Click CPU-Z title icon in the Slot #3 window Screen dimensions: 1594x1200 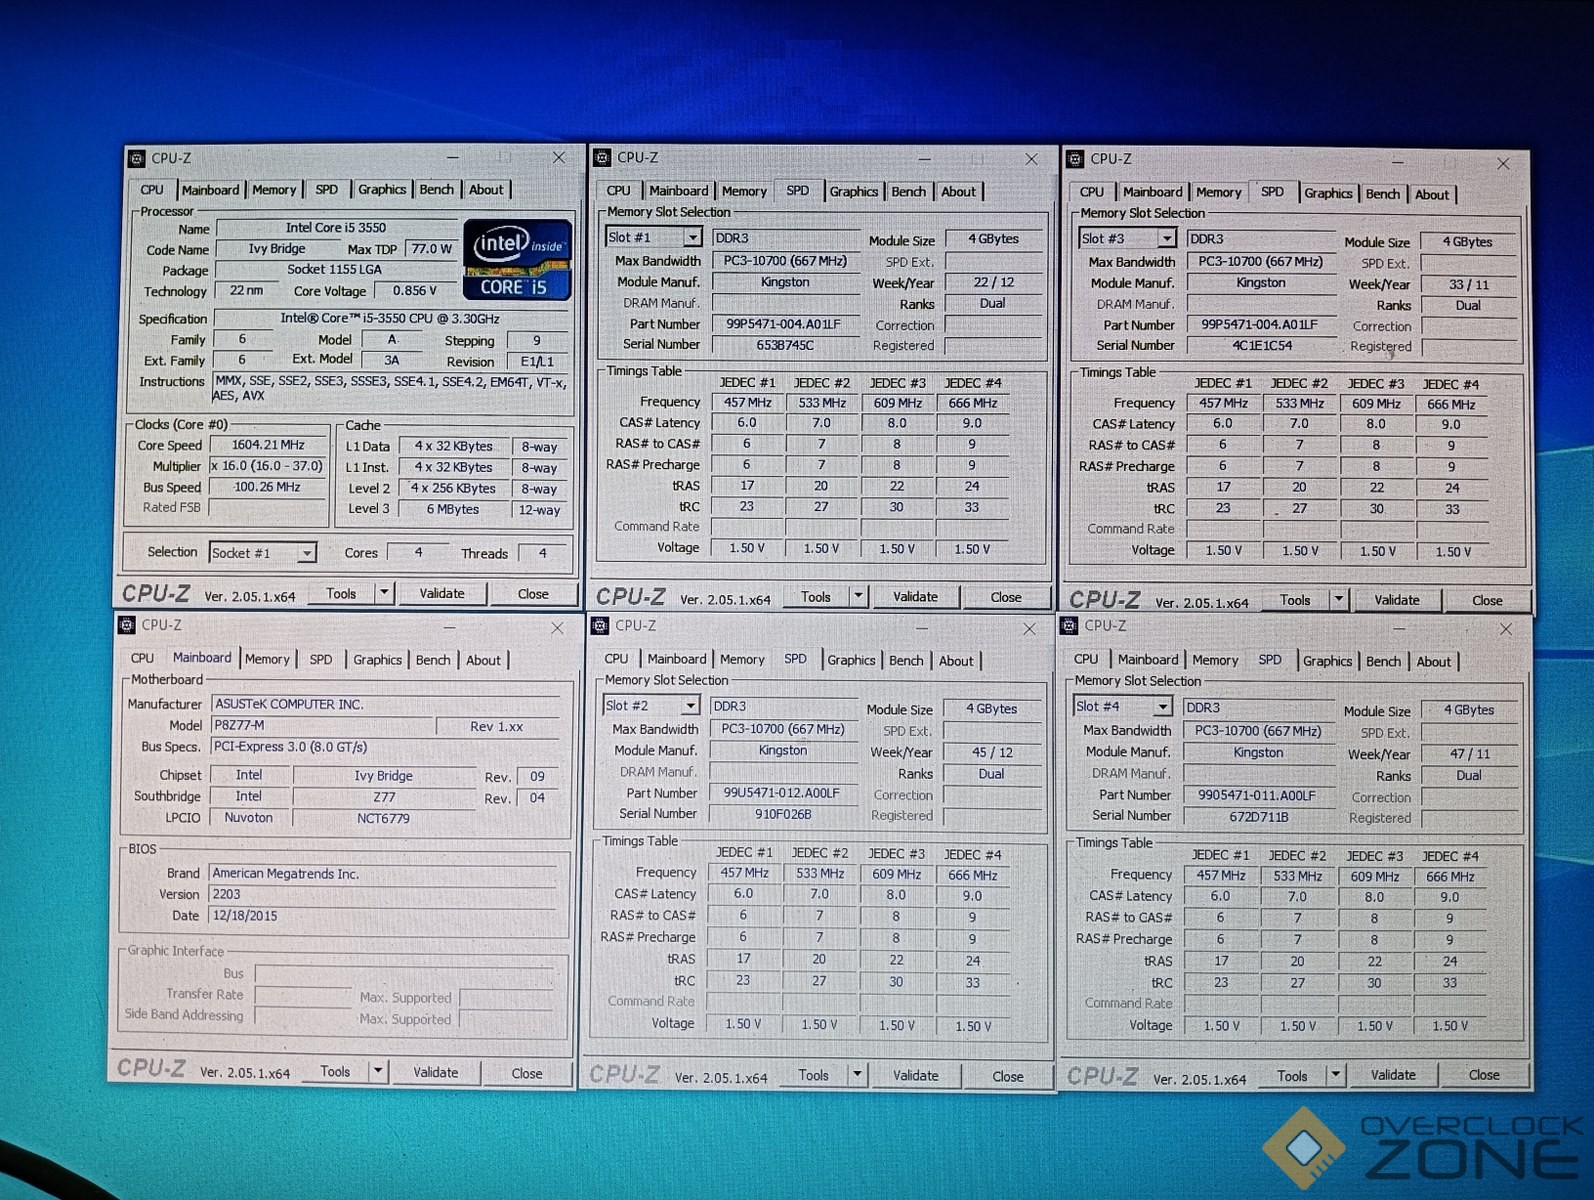1075,158
